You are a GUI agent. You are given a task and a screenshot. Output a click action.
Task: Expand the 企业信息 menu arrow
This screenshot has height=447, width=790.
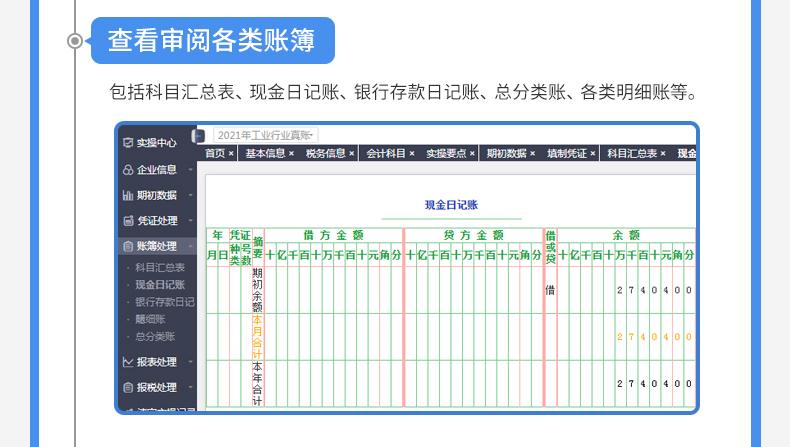[x=190, y=170]
